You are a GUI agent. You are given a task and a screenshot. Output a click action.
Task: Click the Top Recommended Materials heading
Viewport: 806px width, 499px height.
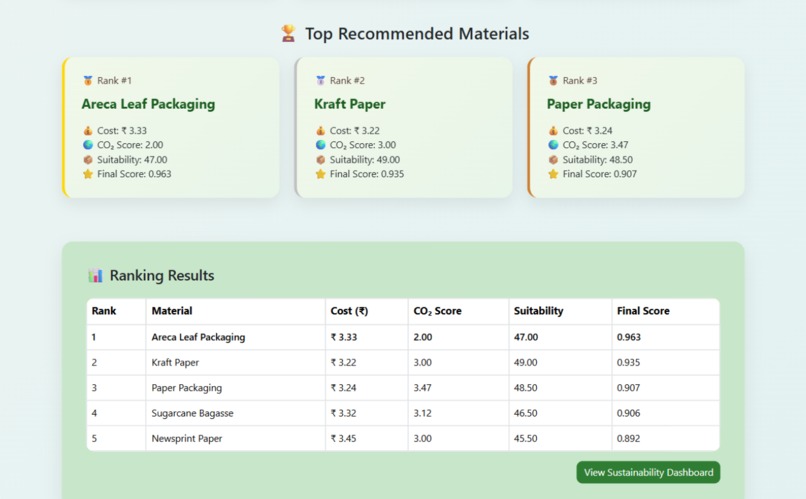[x=417, y=34]
